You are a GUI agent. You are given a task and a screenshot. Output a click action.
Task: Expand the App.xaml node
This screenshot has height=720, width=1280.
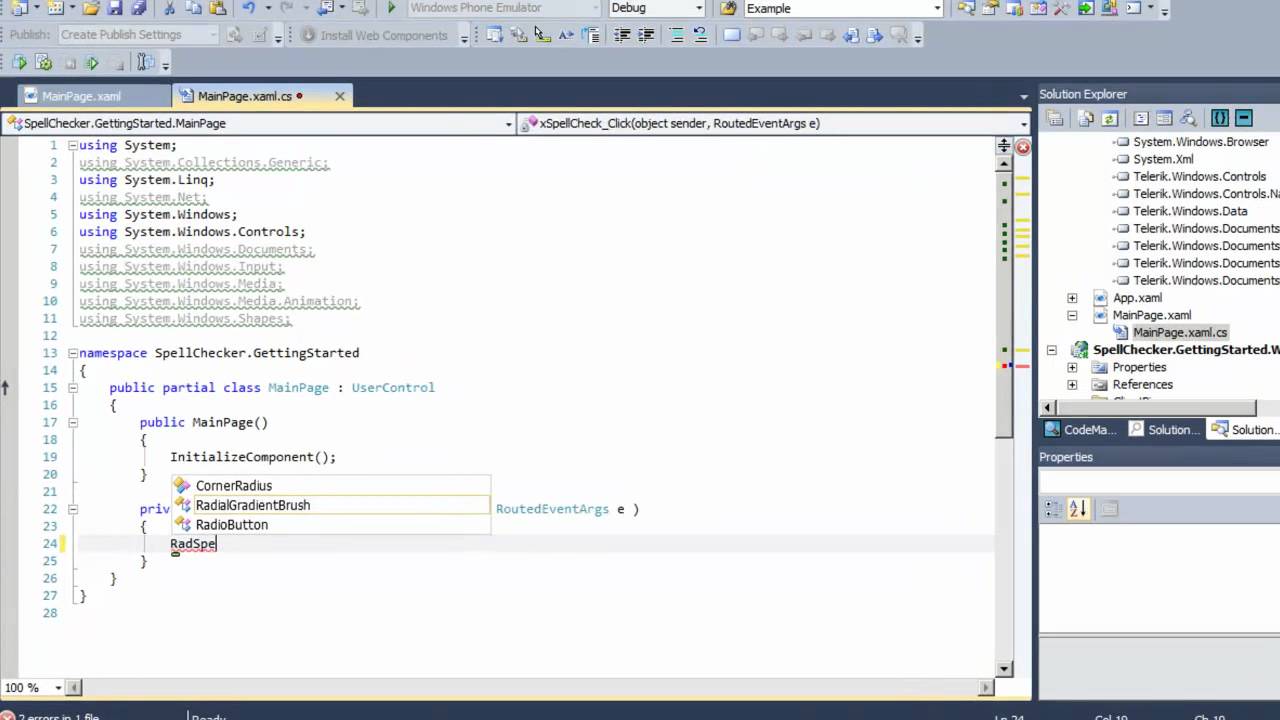click(1072, 298)
